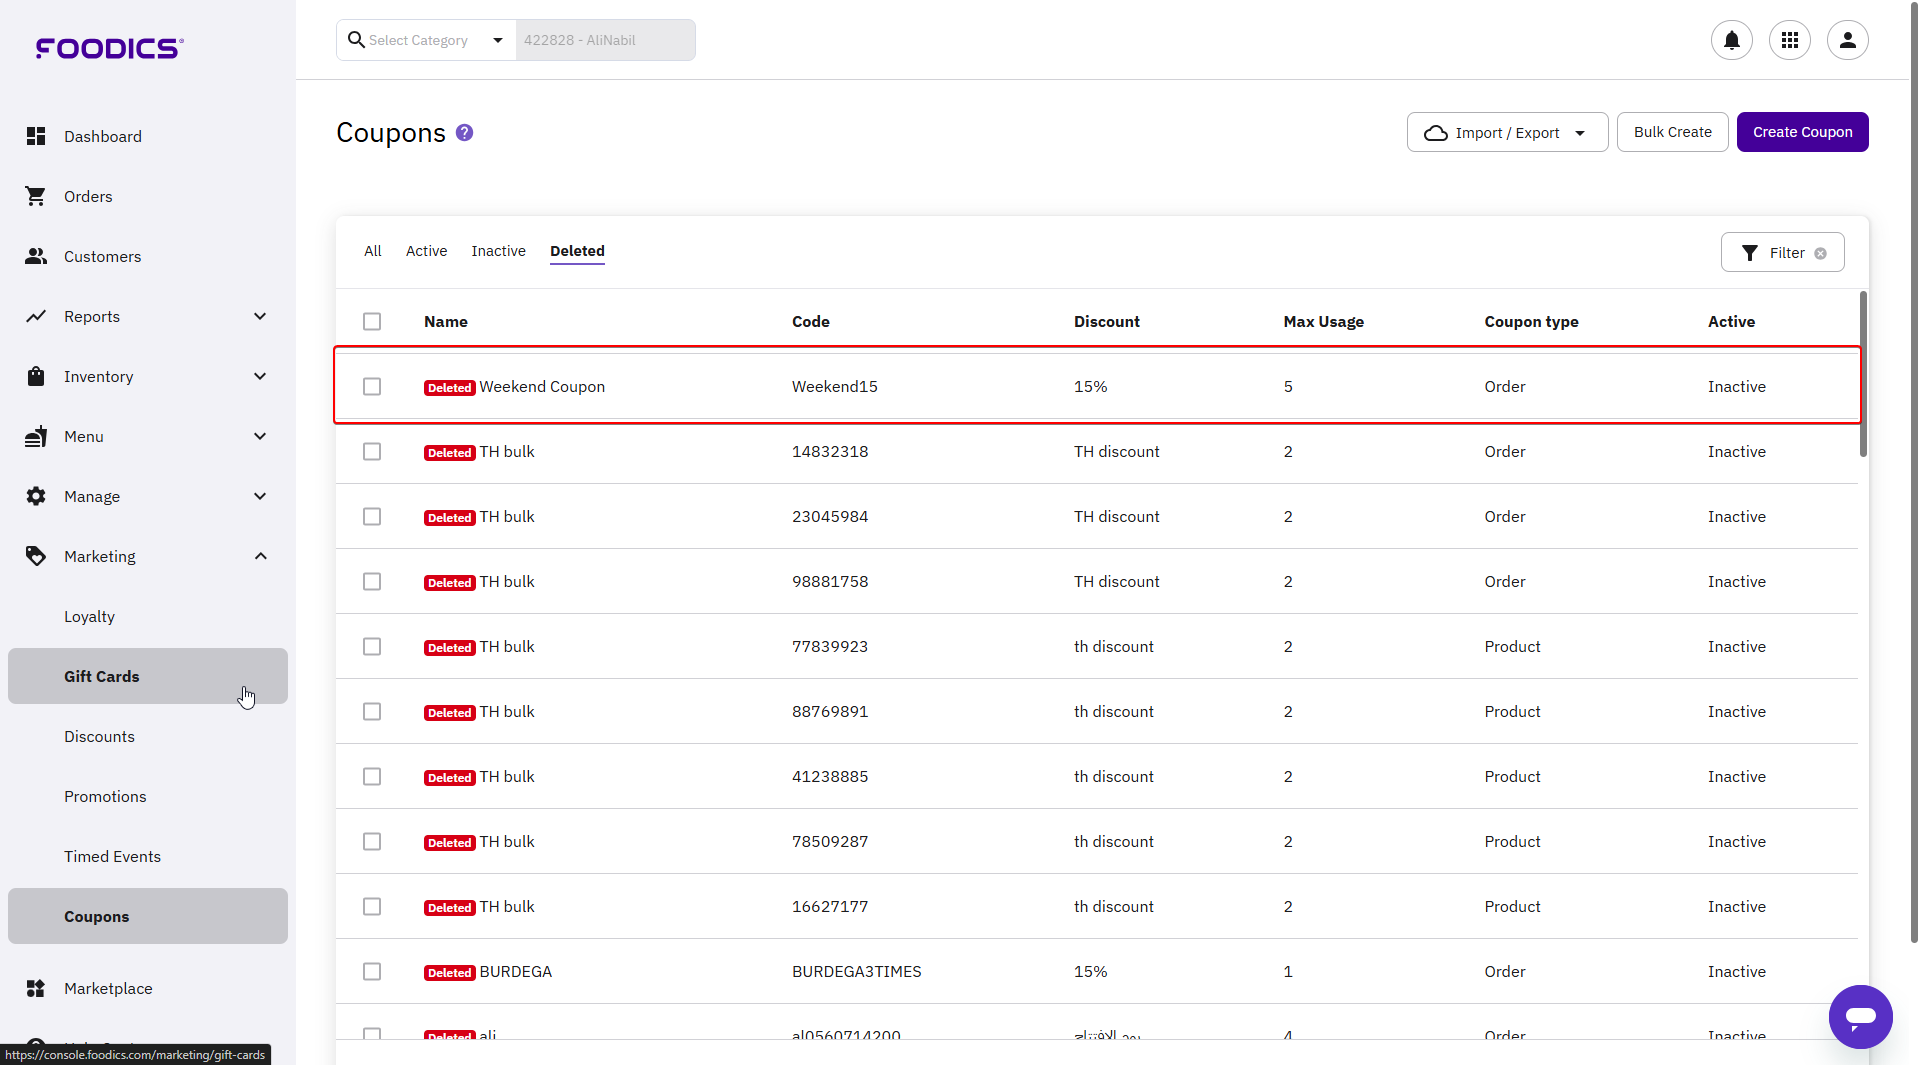The height and width of the screenshot is (1065, 1920).
Task: Click the Coupons help question mark icon
Action: (x=464, y=133)
